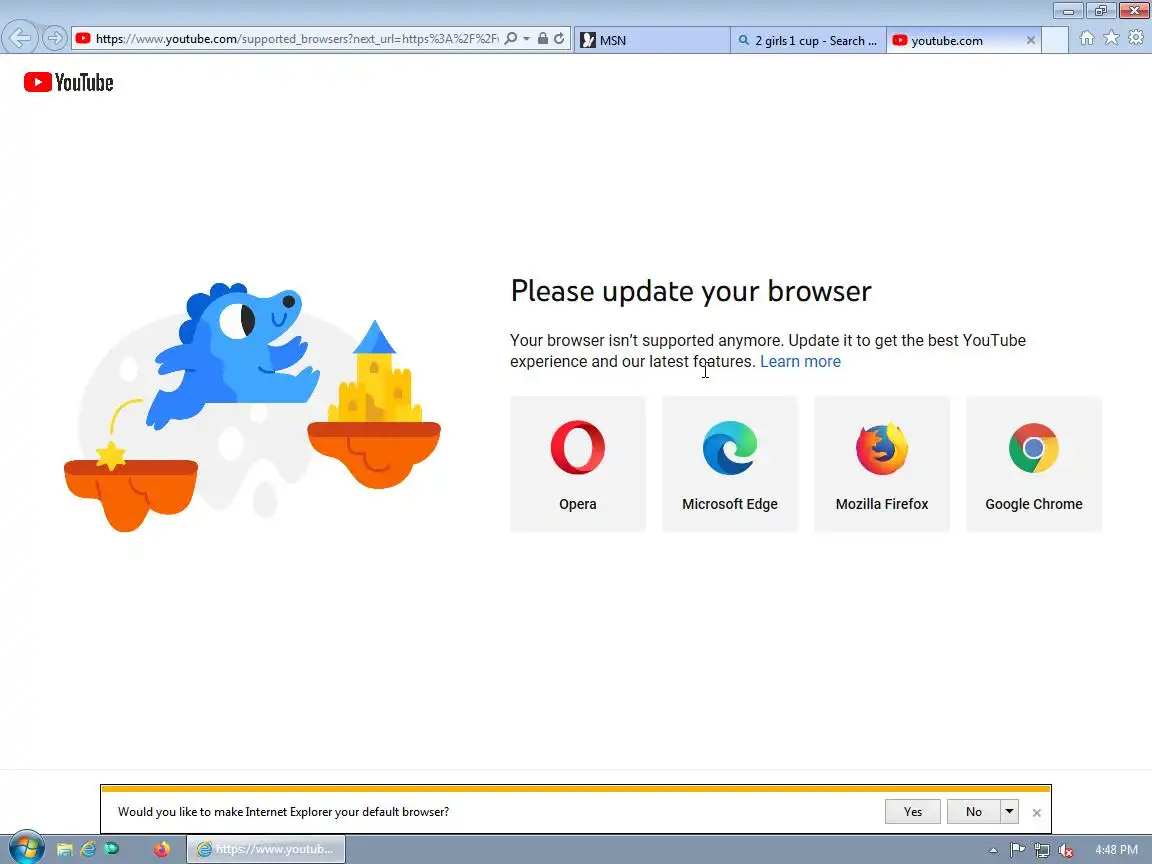This screenshot has width=1152, height=864.
Task: Follow the Learn more link
Action: (800, 361)
